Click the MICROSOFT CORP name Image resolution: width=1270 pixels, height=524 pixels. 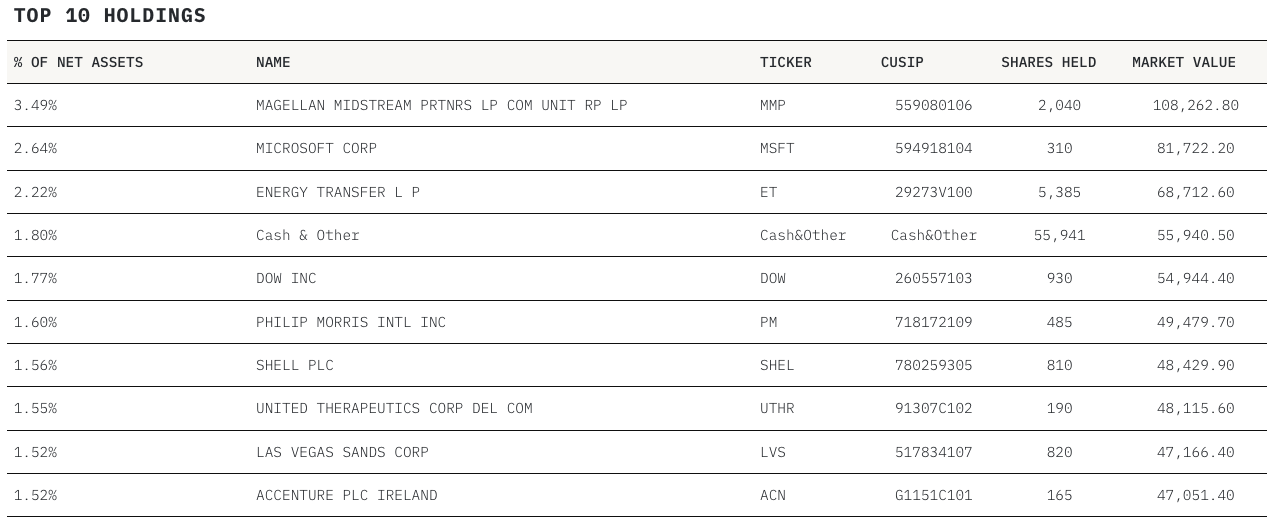tap(316, 148)
